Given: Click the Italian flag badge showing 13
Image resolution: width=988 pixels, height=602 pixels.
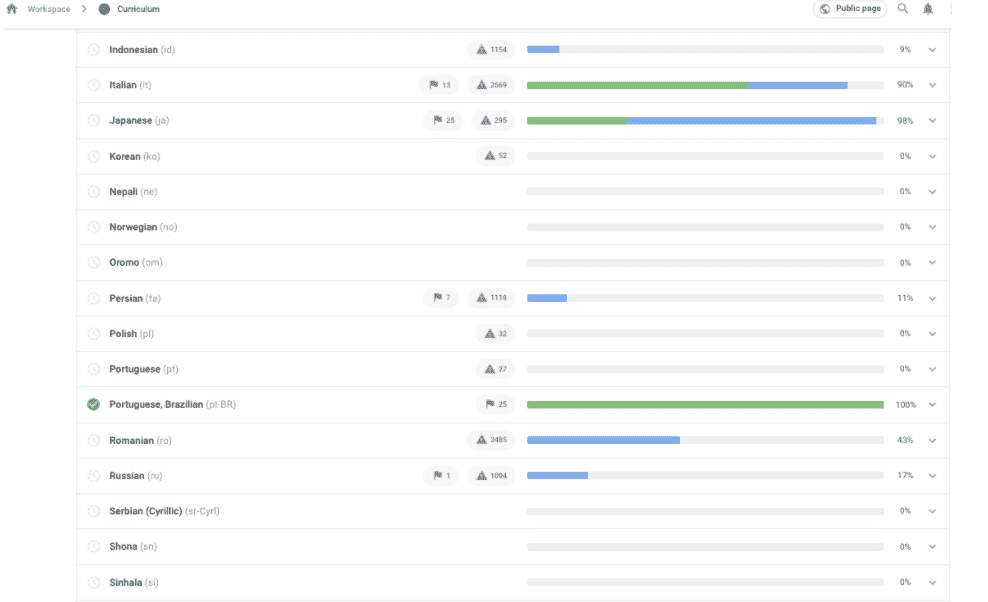Looking at the screenshot, I should pos(440,85).
